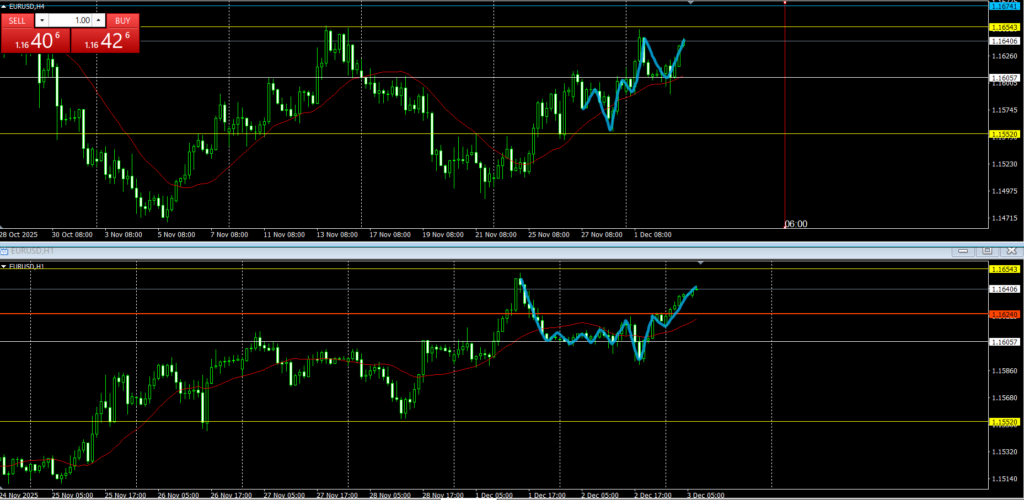Collapse the one-click trading panel on H4 chart
Screen dimensions: 1024x500
pyautogui.click(x=4, y=6)
